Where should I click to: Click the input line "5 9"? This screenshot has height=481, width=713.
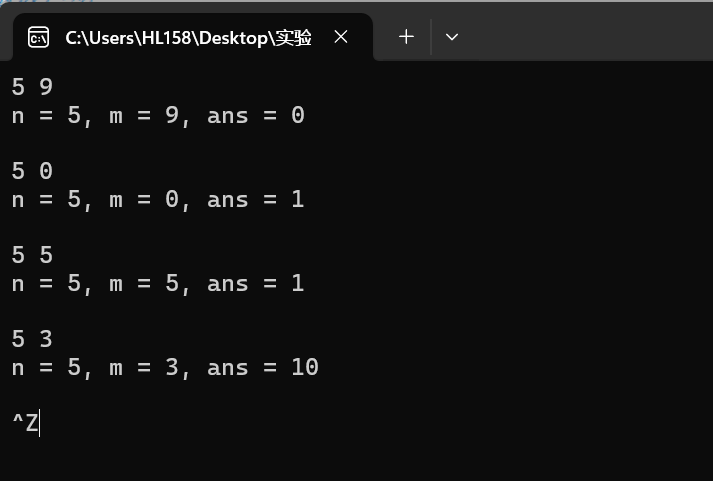32,87
